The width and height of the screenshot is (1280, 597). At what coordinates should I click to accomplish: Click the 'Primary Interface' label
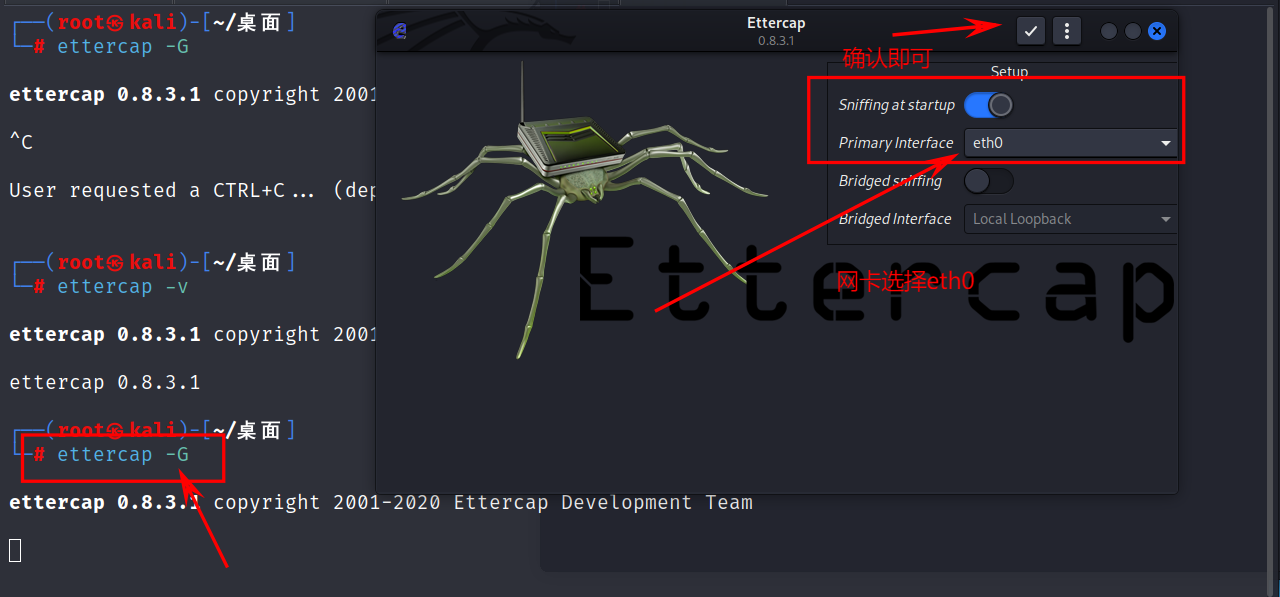896,143
